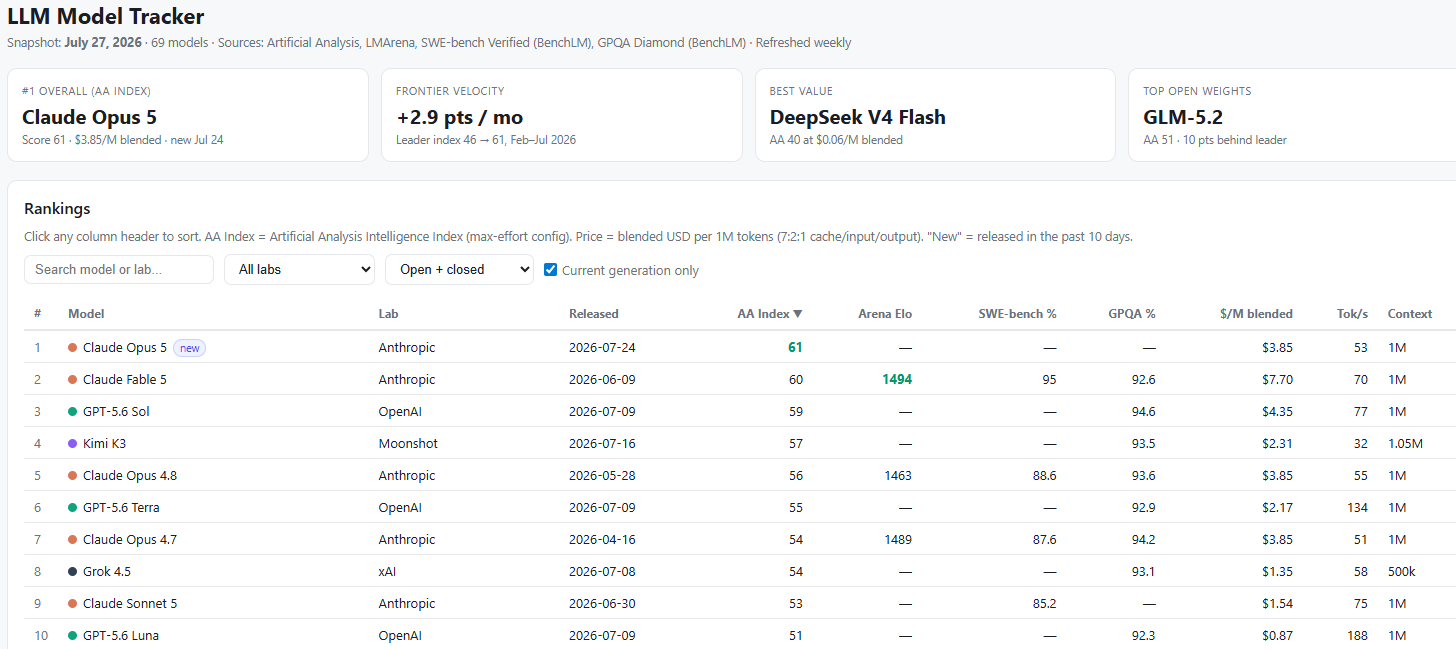Sort by the Tok/s column header
The height and width of the screenshot is (649, 1456).
(1352, 313)
